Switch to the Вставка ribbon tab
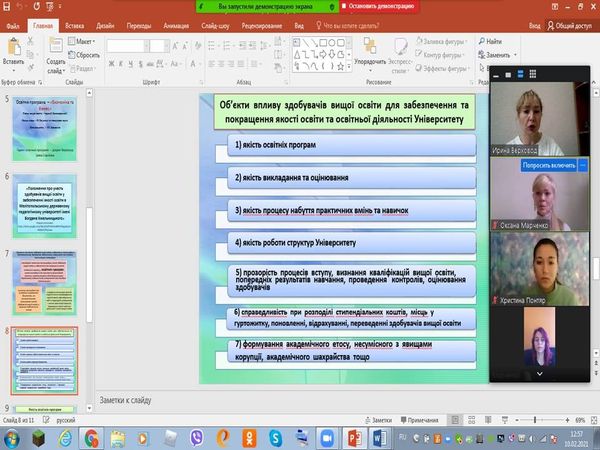Viewport: 600px width, 450px height. tap(75, 22)
